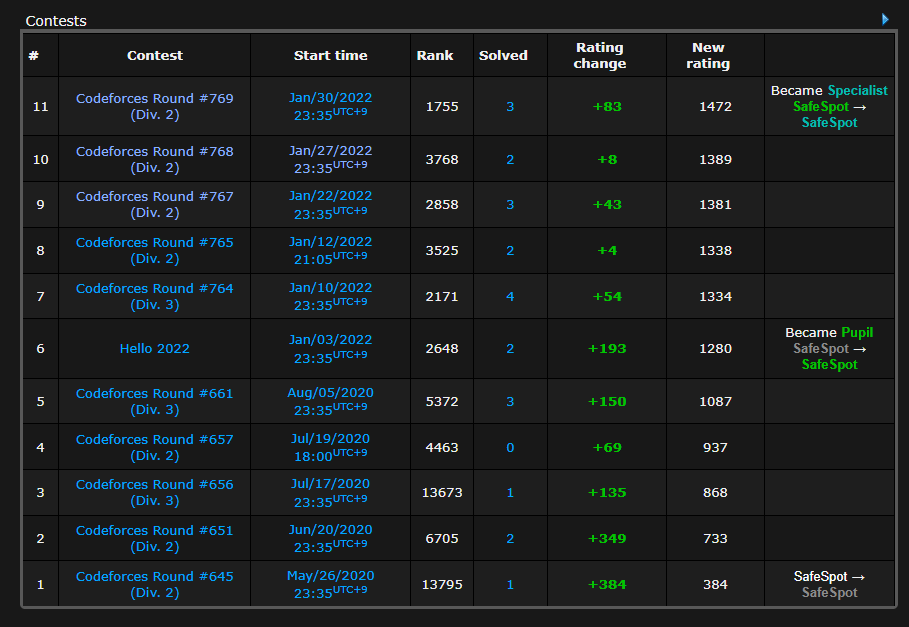Screen dimensions: 909x627
Task: Click the rank value 1755
Action: [x=442, y=107]
